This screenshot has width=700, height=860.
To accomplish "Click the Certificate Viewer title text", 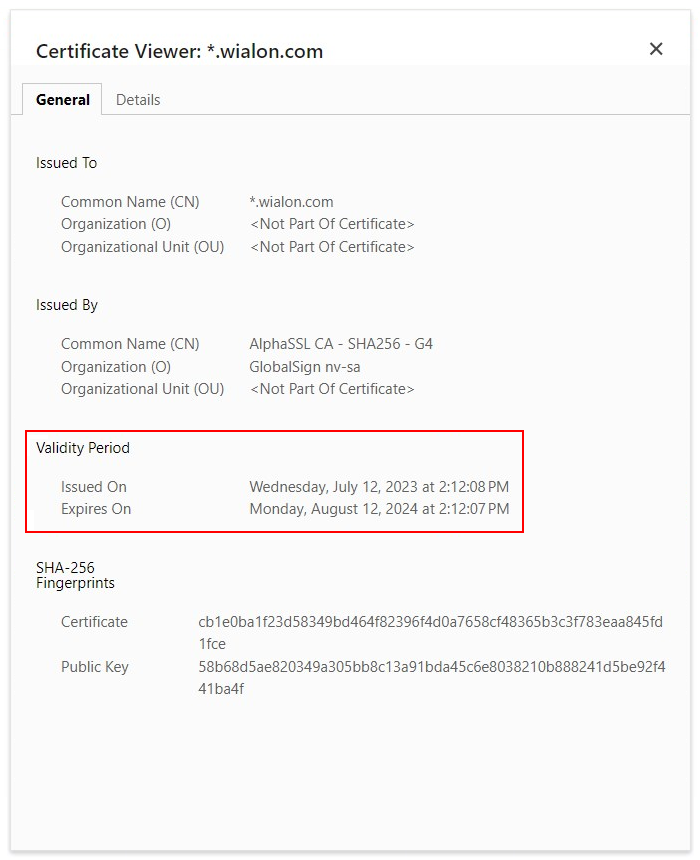I will click(x=179, y=51).
